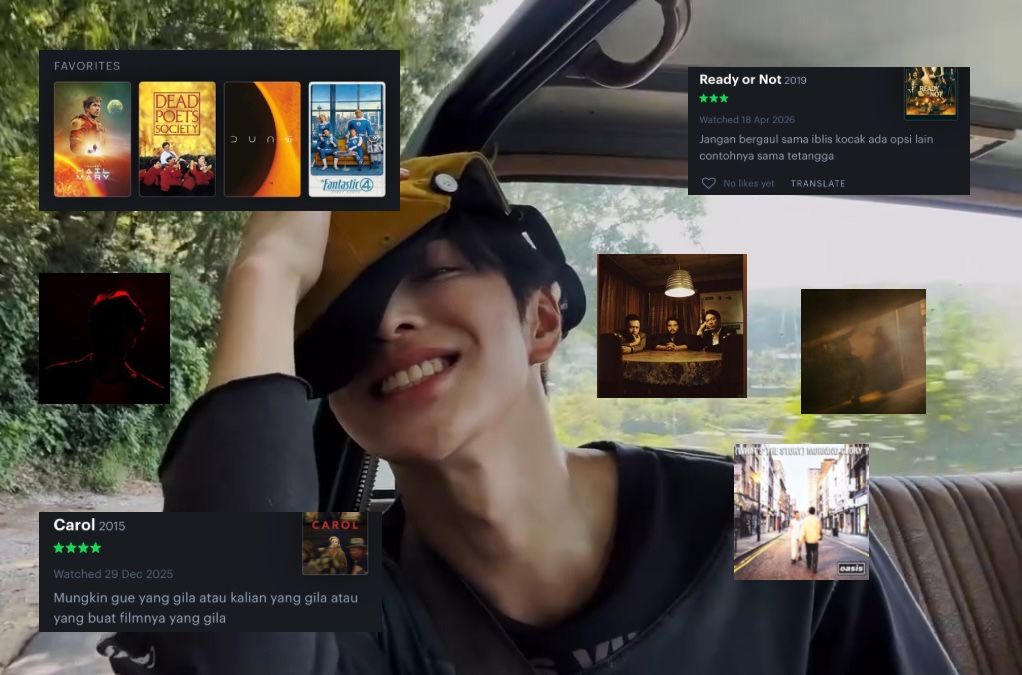Select the Dune poster in Favorites
The height and width of the screenshot is (675, 1022).
click(262, 139)
